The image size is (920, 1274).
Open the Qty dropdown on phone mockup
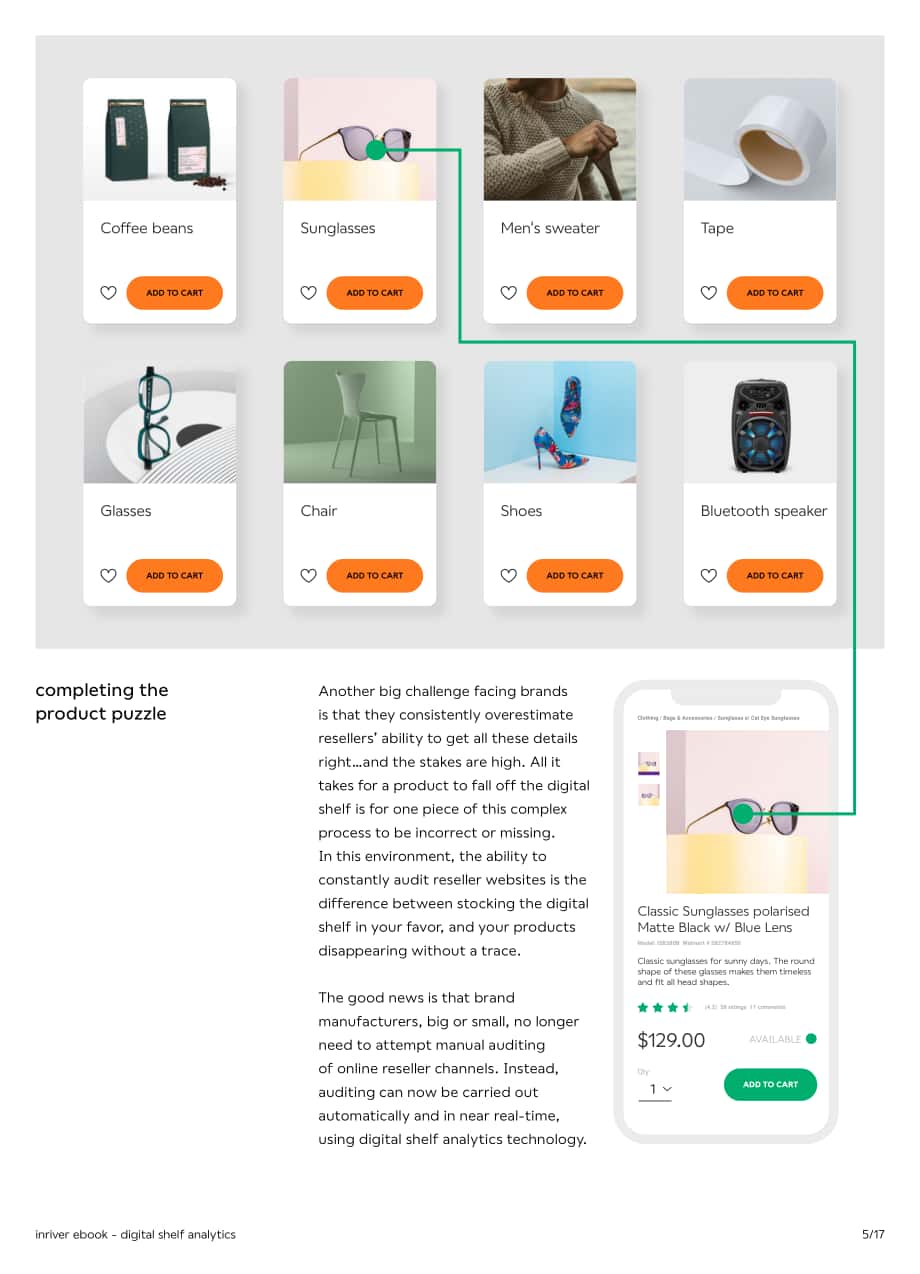tap(655, 1089)
